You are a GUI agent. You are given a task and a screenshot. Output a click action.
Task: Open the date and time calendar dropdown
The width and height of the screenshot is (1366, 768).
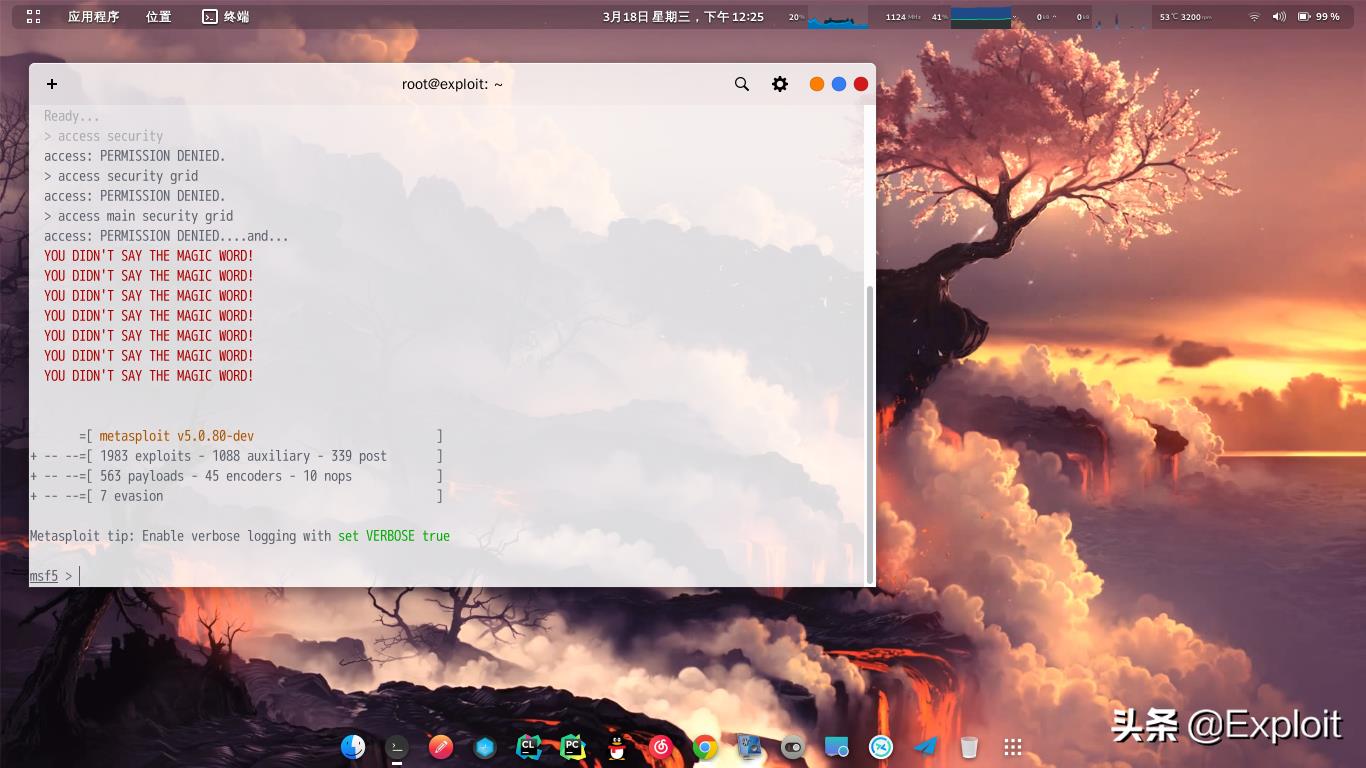point(683,16)
